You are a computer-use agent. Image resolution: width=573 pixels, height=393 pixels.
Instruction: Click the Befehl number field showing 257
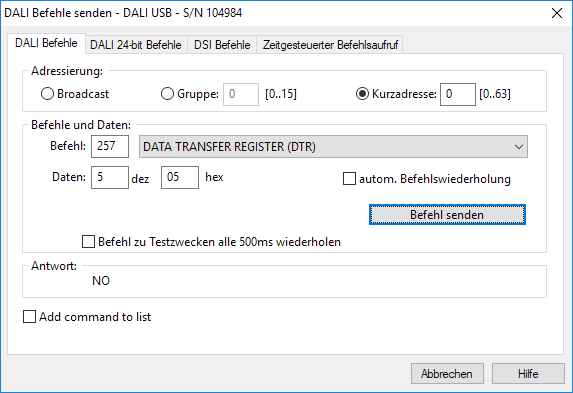point(110,147)
